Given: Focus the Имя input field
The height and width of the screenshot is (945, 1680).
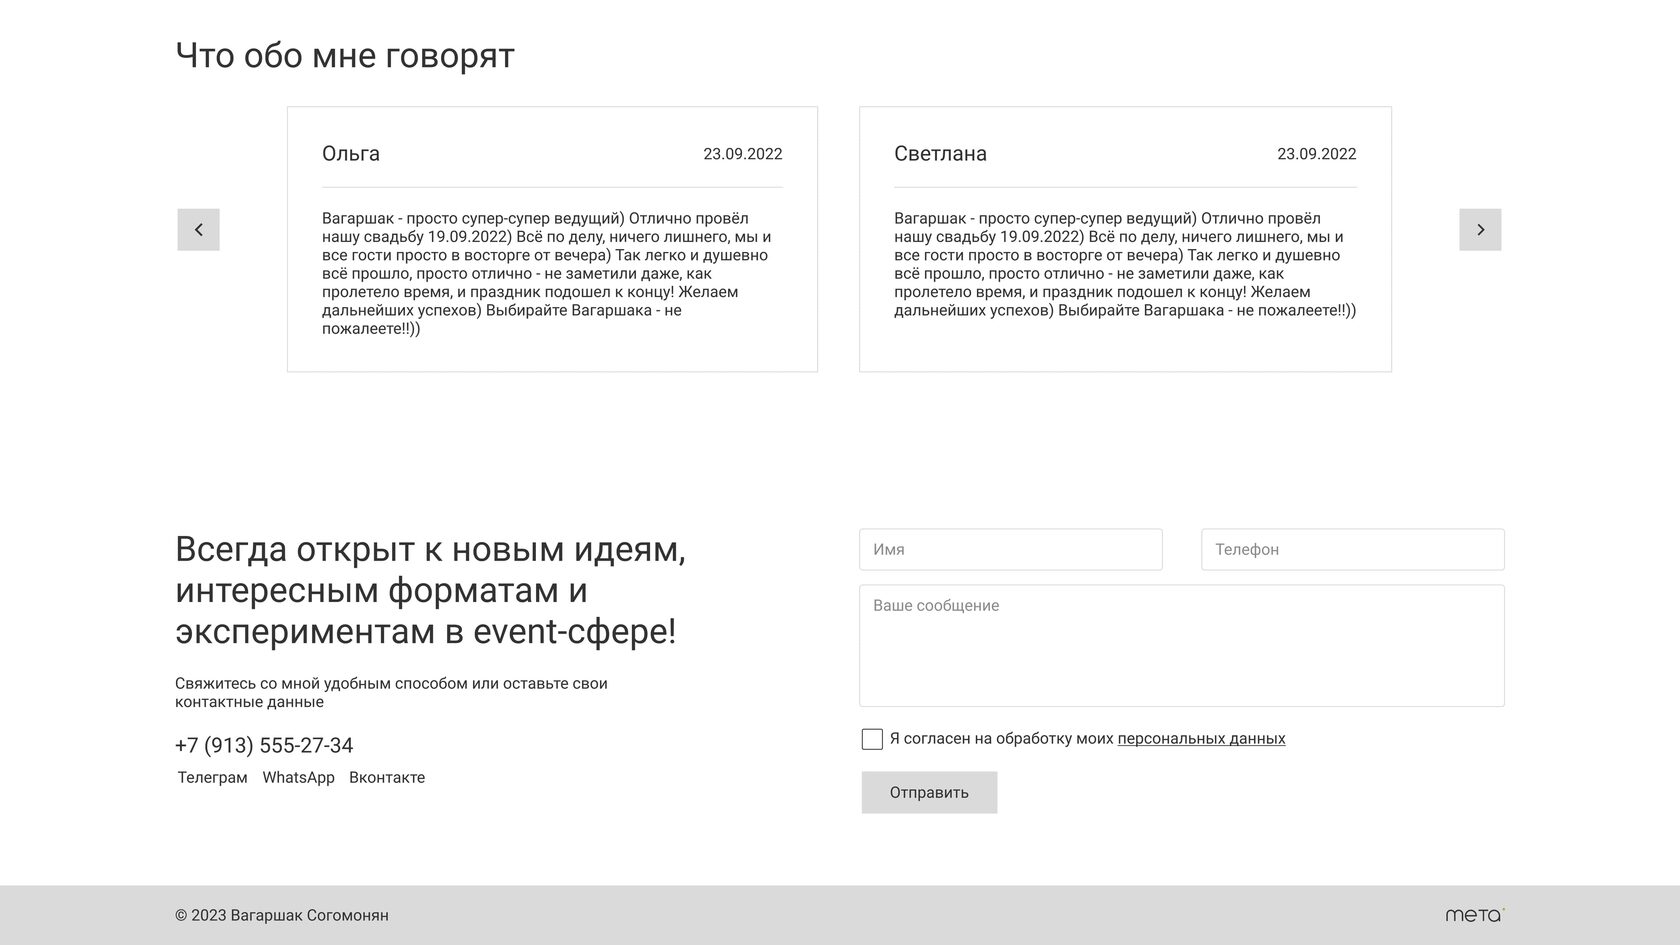Looking at the screenshot, I should pyautogui.click(x=1011, y=549).
